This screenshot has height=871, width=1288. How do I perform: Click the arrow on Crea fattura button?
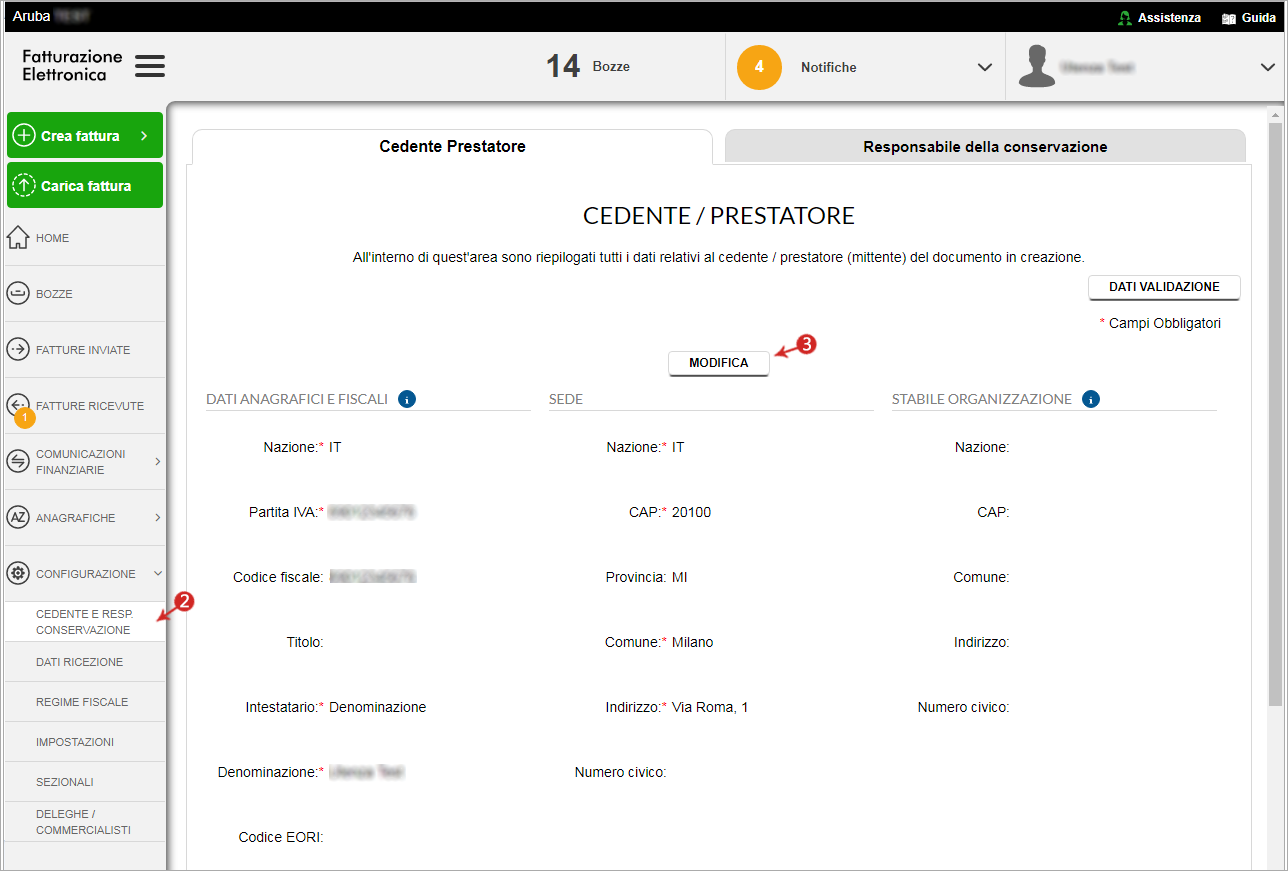tap(144, 136)
